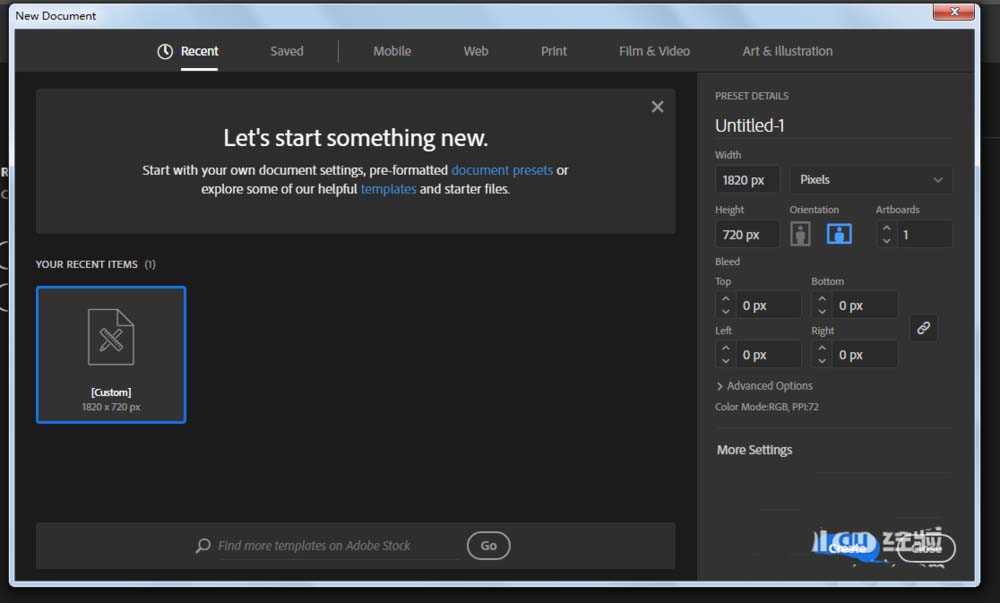The height and width of the screenshot is (603, 1000).
Task: Close the New Document window
Action: [x=954, y=11]
